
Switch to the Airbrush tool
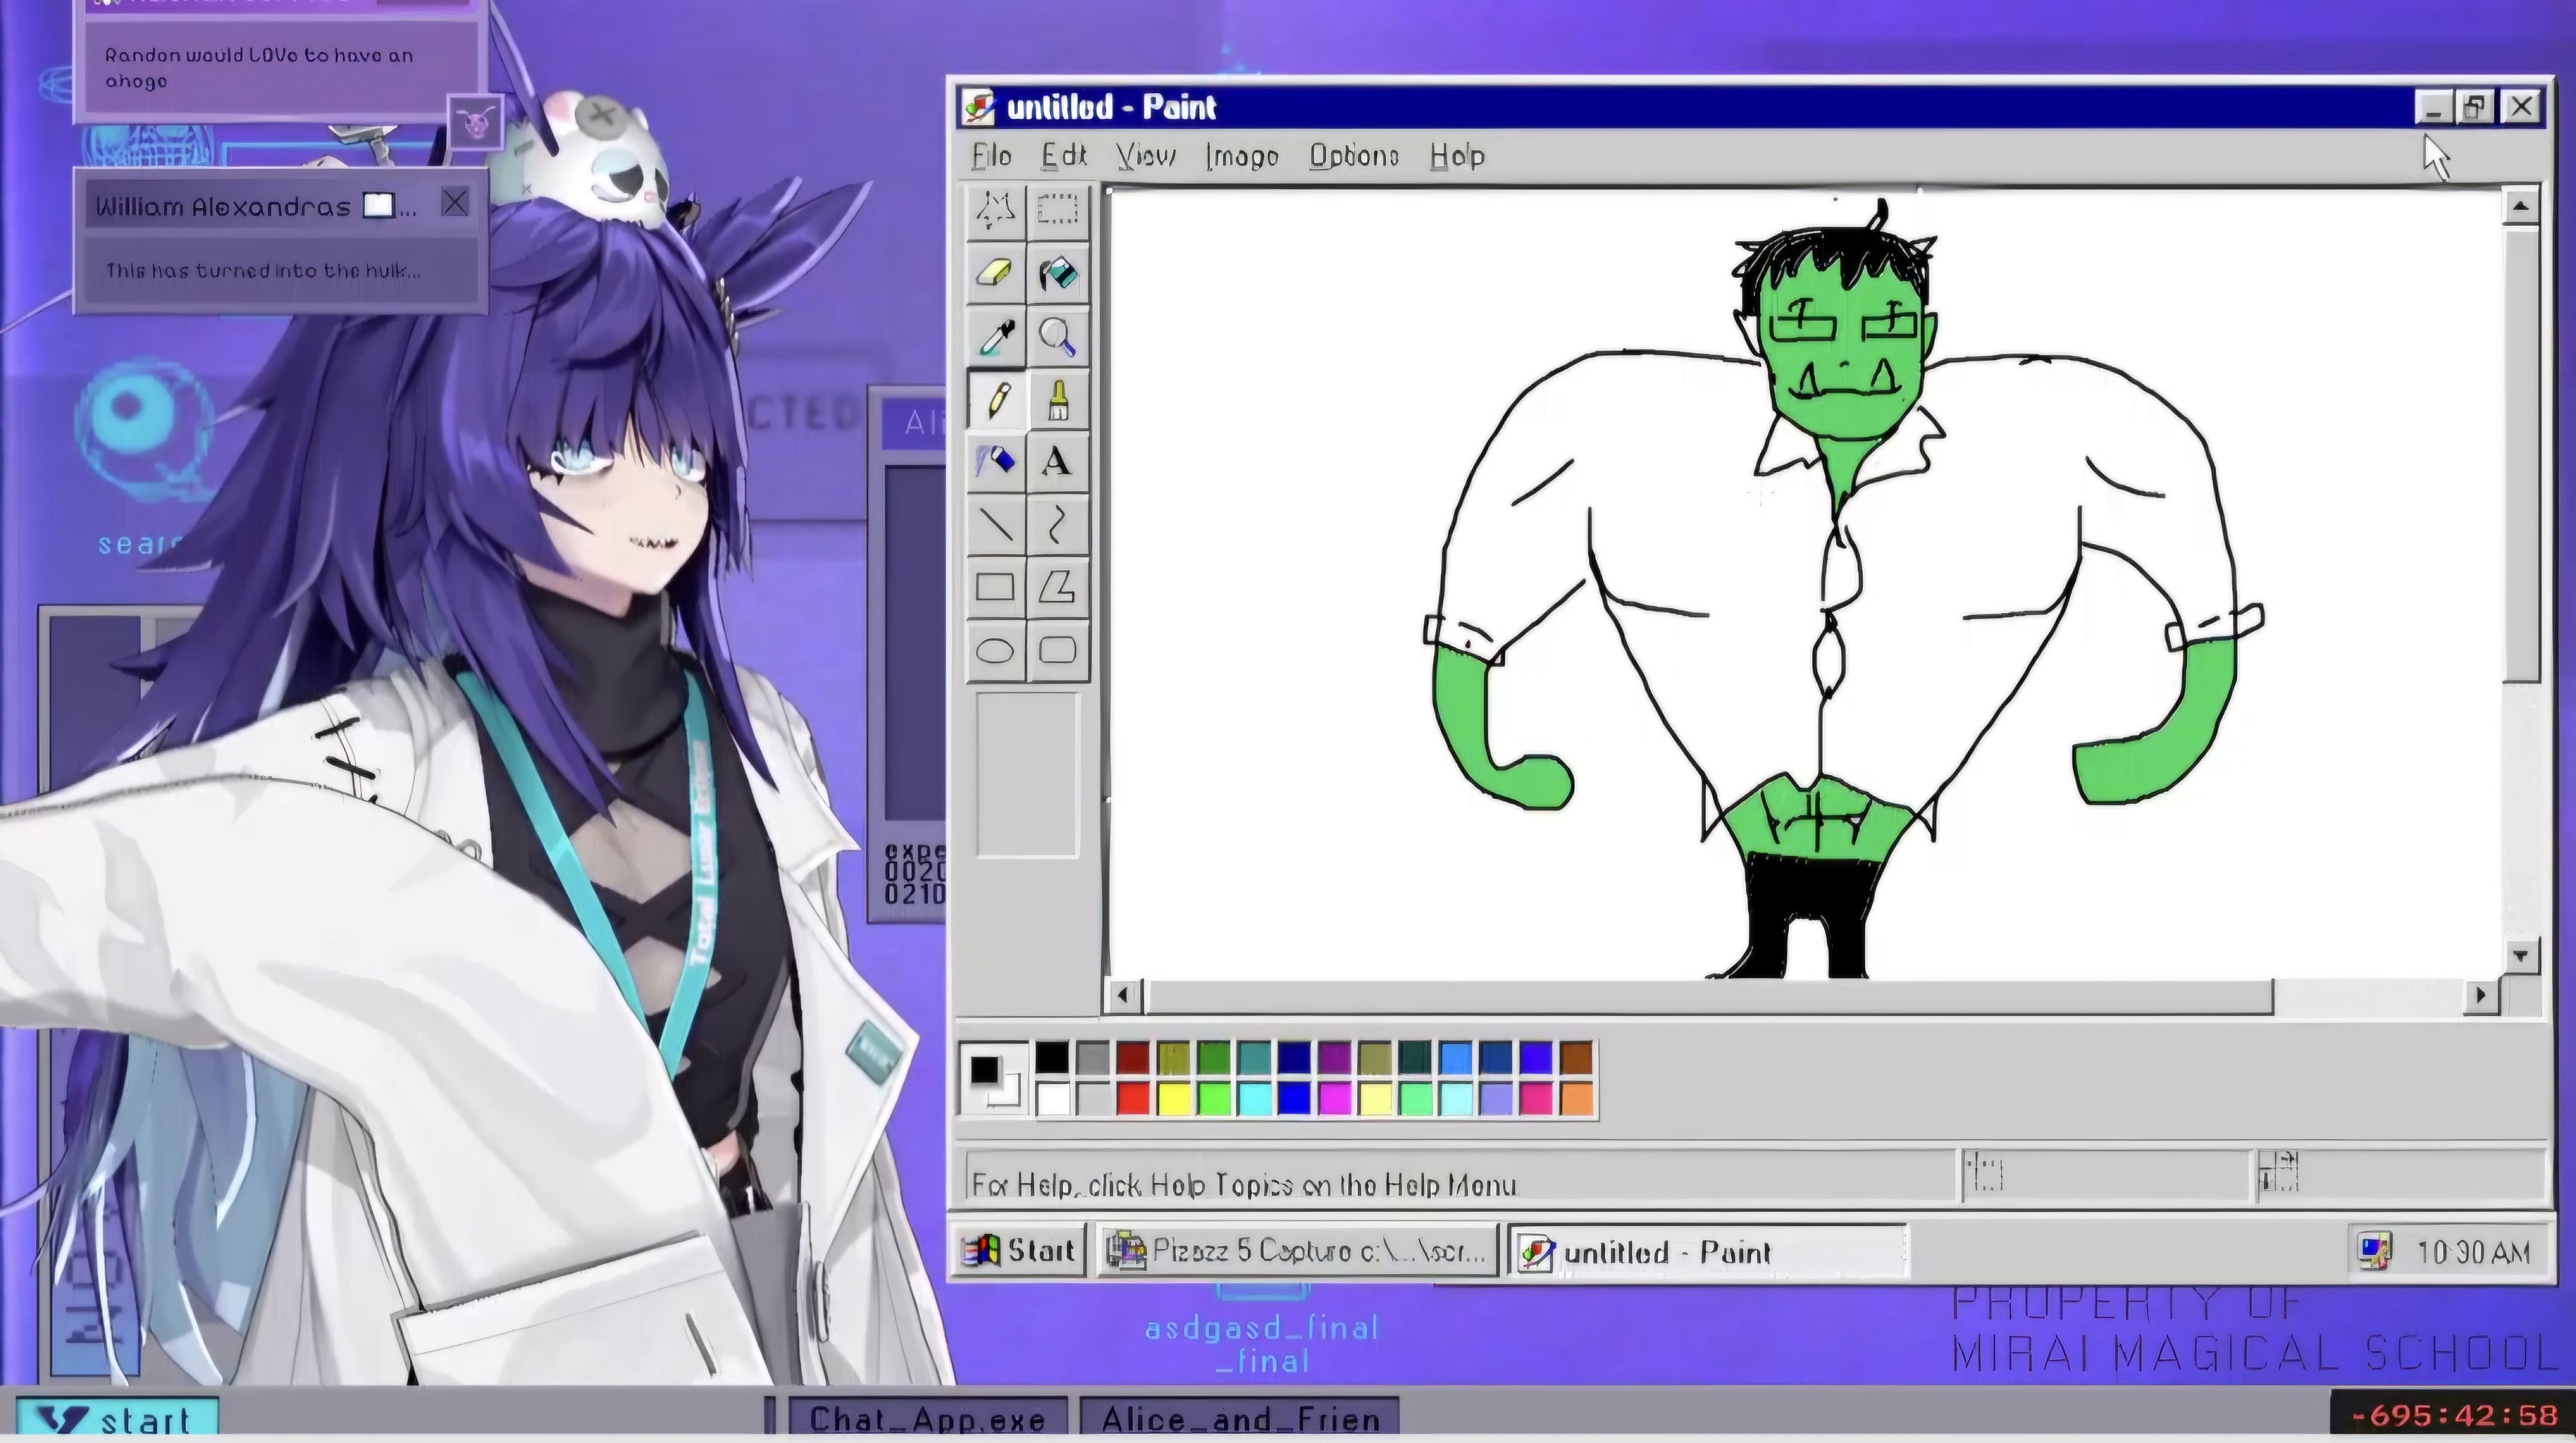click(x=995, y=462)
